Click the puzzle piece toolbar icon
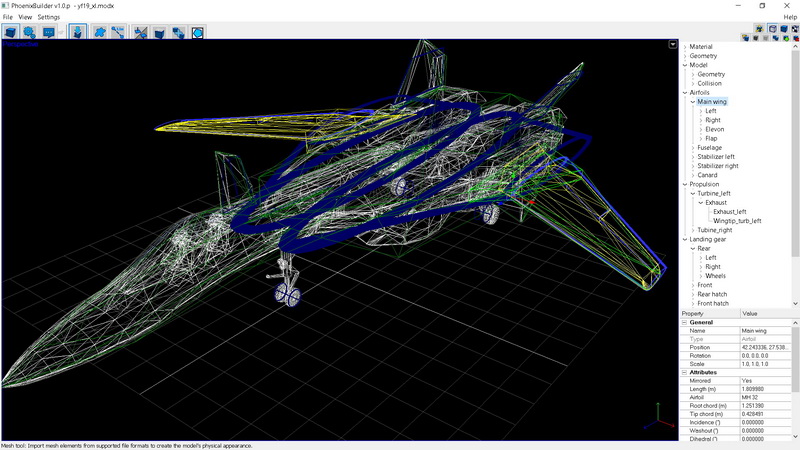The image size is (800, 450). pos(100,32)
